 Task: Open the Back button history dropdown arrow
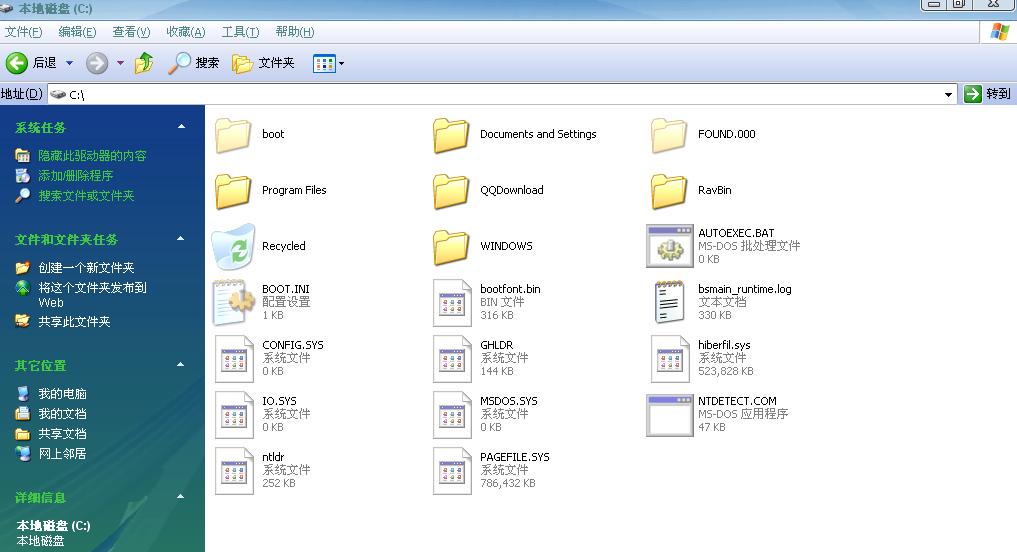coord(69,63)
